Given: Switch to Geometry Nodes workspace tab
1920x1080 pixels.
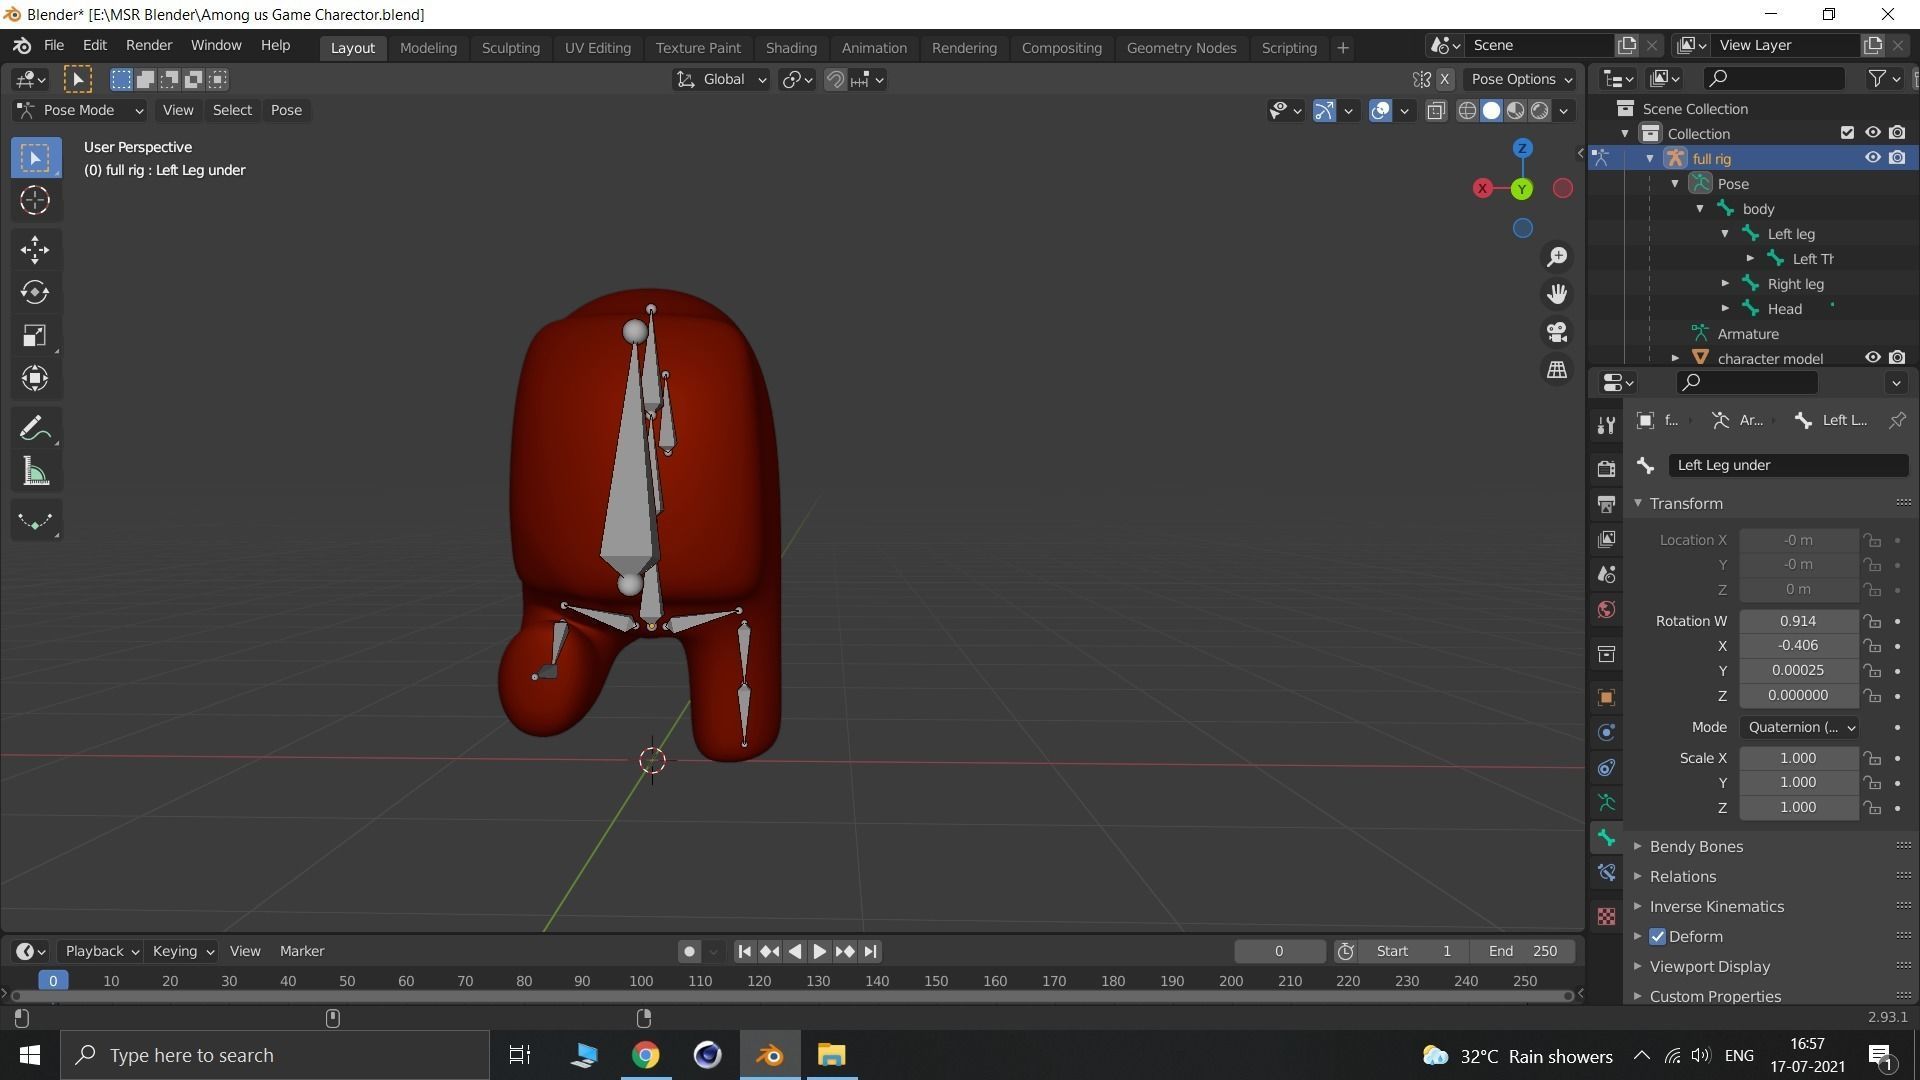Looking at the screenshot, I should (x=1181, y=48).
